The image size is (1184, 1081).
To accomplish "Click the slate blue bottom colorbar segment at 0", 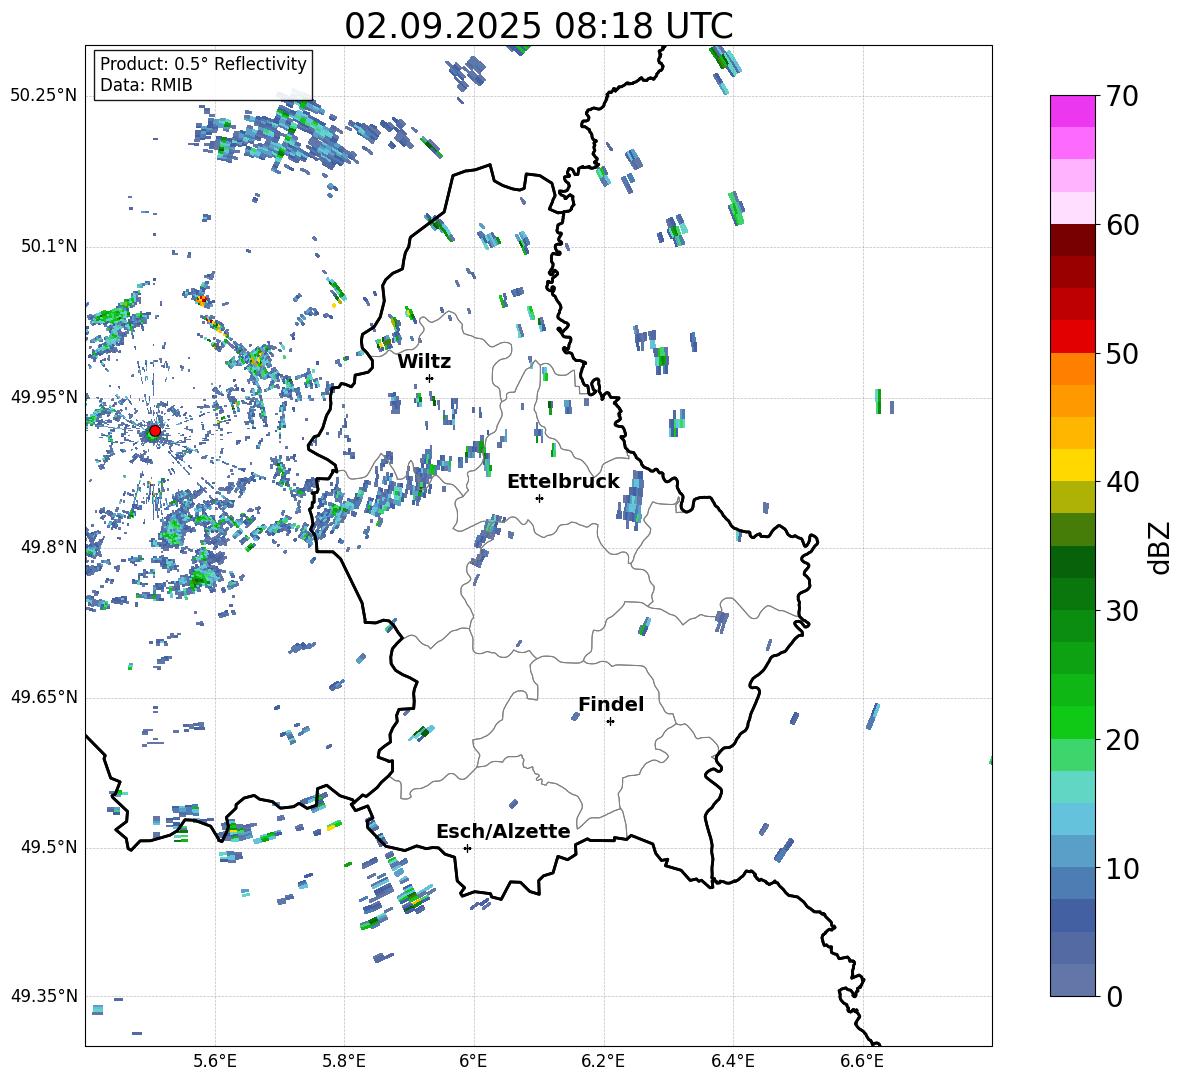I will point(1073,980).
